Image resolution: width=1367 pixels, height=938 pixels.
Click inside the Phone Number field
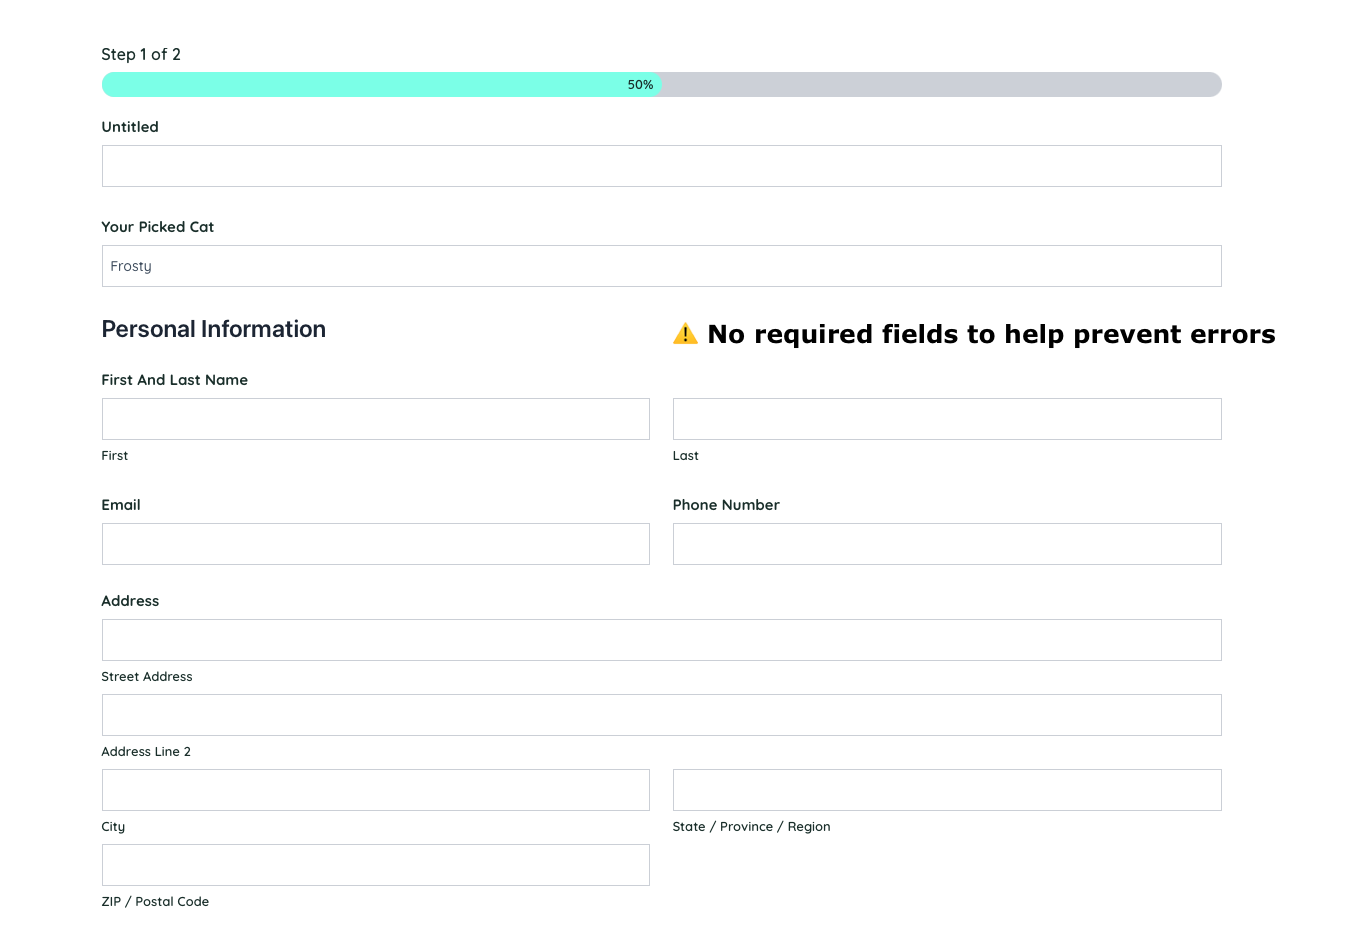coord(947,543)
